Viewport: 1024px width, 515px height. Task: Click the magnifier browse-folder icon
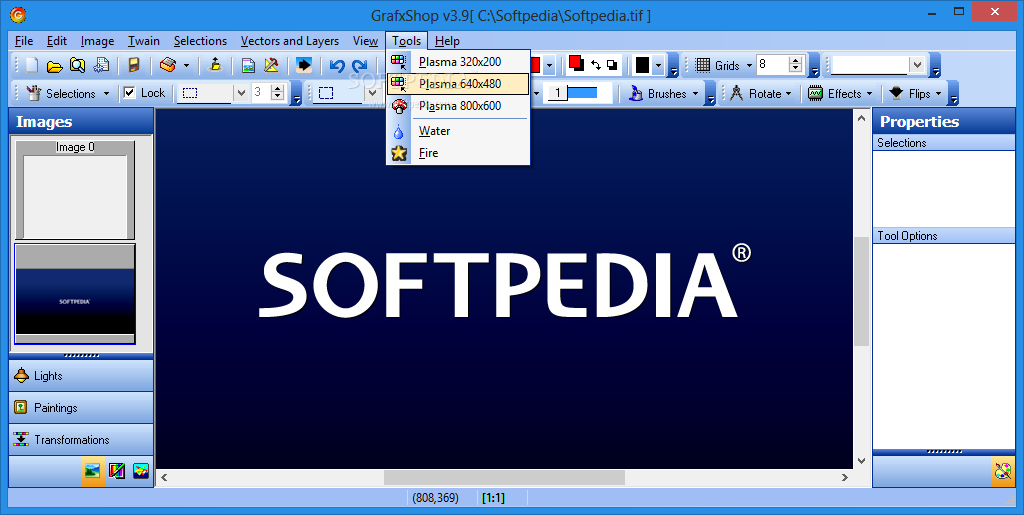[78, 65]
